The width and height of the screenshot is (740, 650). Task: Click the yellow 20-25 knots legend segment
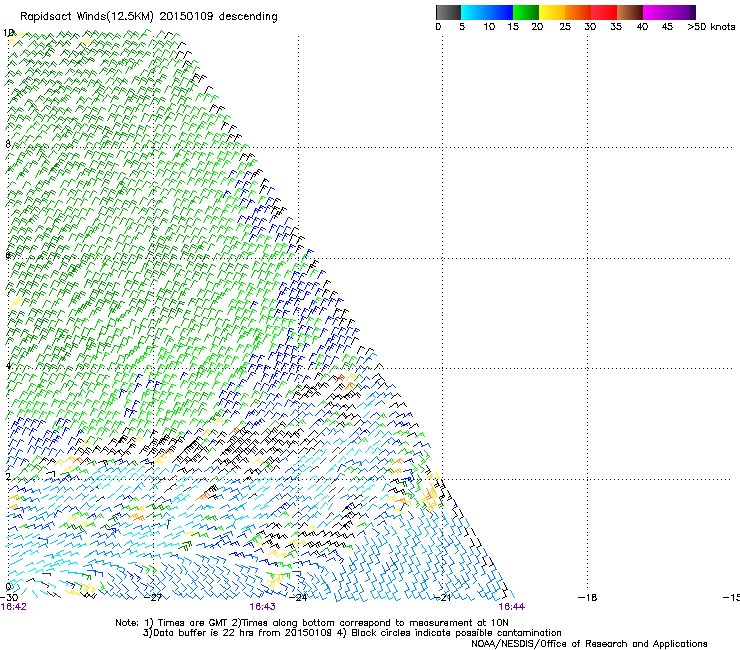[552, 12]
